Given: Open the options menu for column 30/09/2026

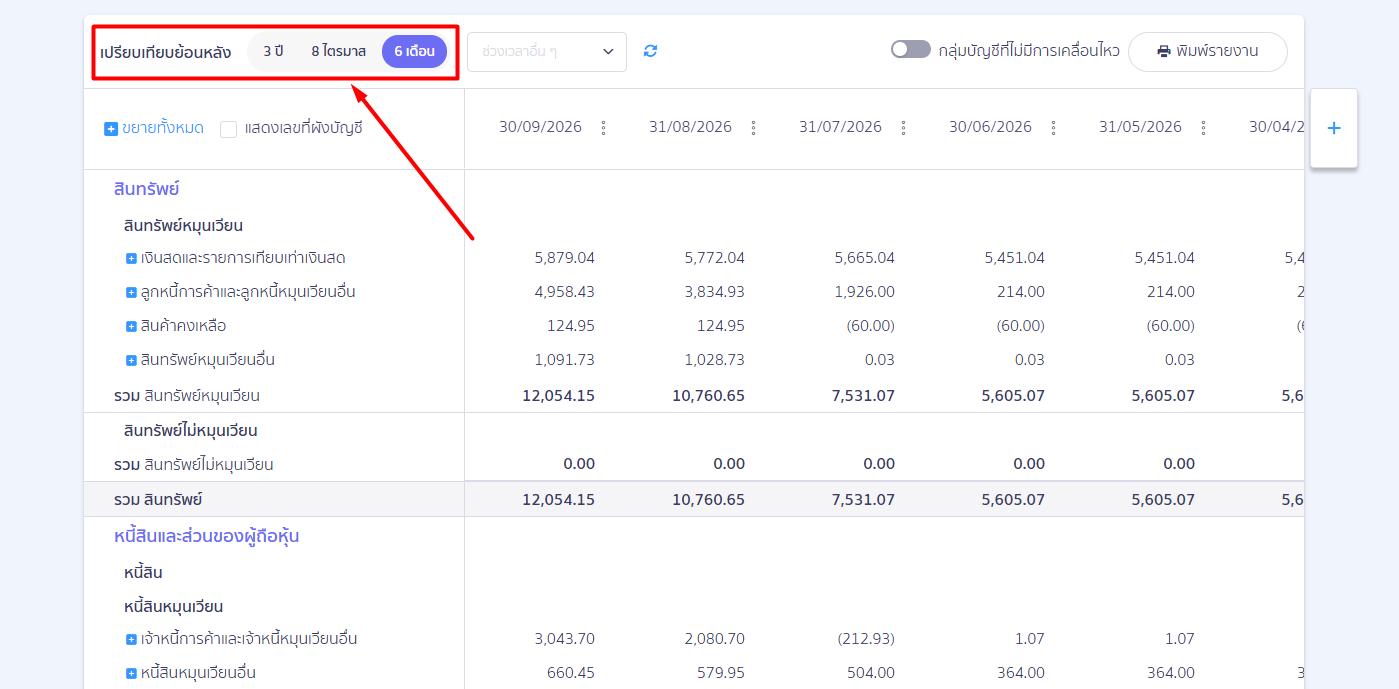Looking at the screenshot, I should tap(603, 128).
